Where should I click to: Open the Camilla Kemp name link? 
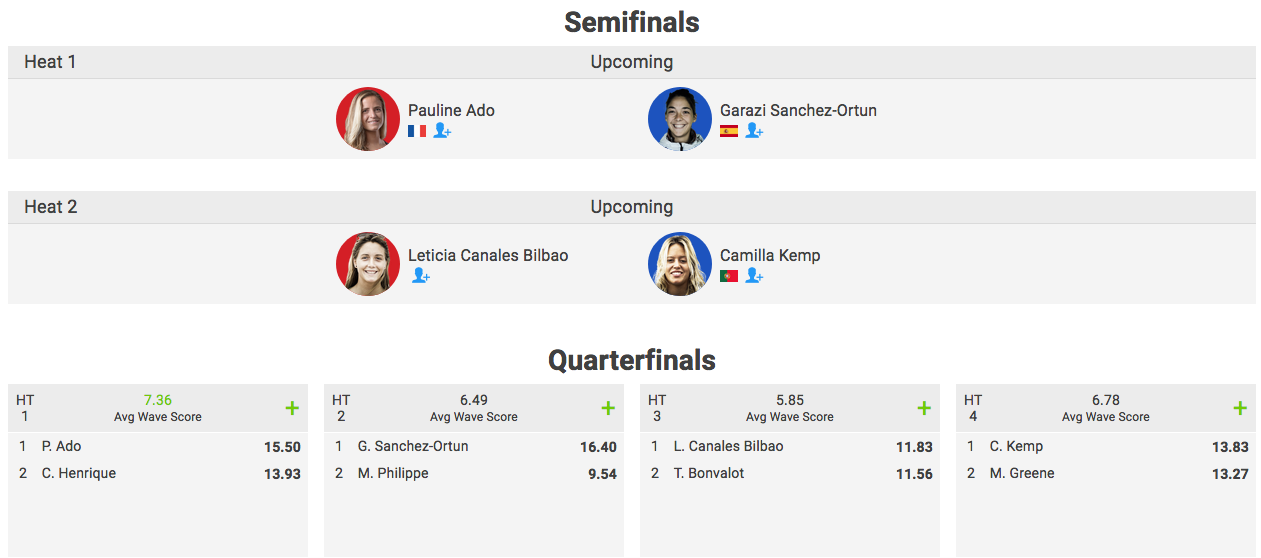pyautogui.click(x=770, y=255)
